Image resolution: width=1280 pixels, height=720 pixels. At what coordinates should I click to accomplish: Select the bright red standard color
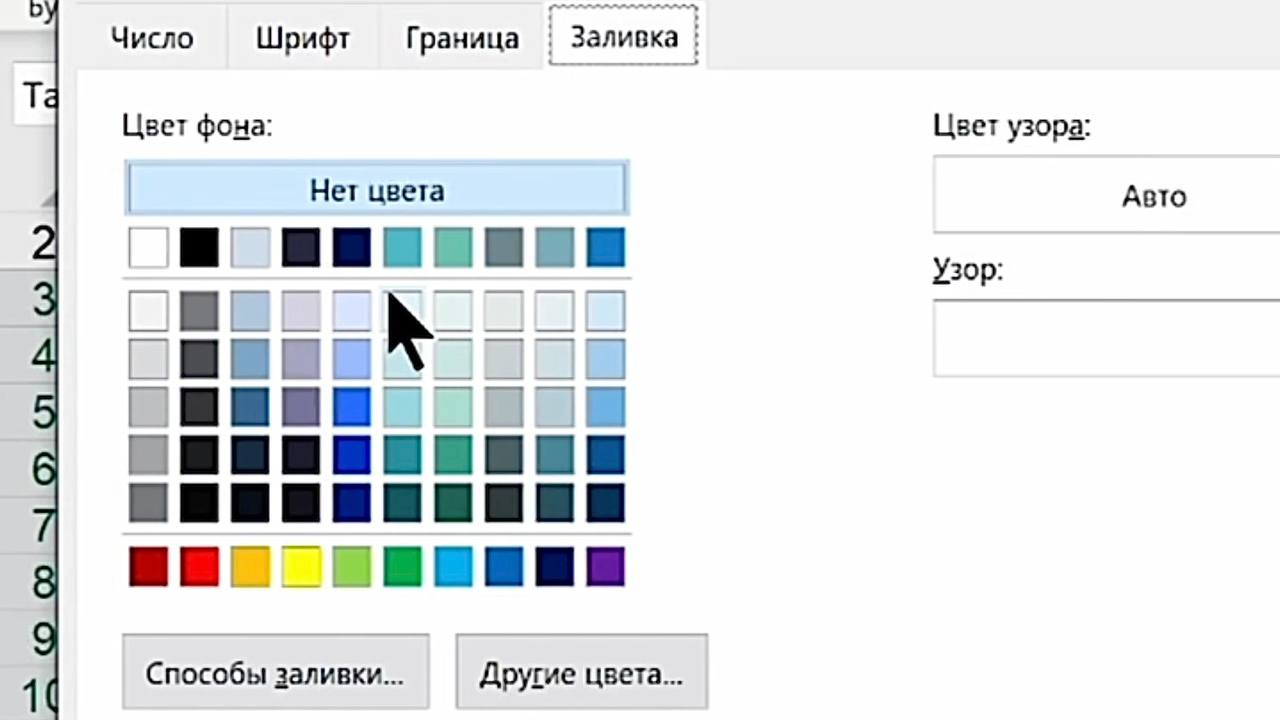(x=199, y=567)
